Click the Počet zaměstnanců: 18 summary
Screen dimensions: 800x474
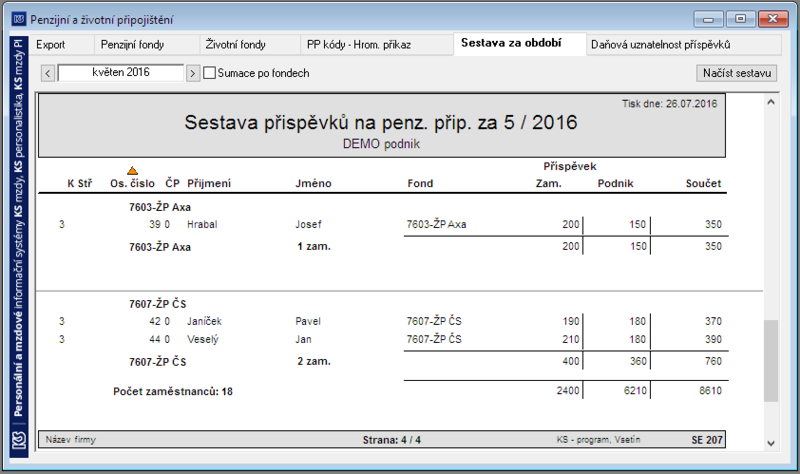[173, 391]
